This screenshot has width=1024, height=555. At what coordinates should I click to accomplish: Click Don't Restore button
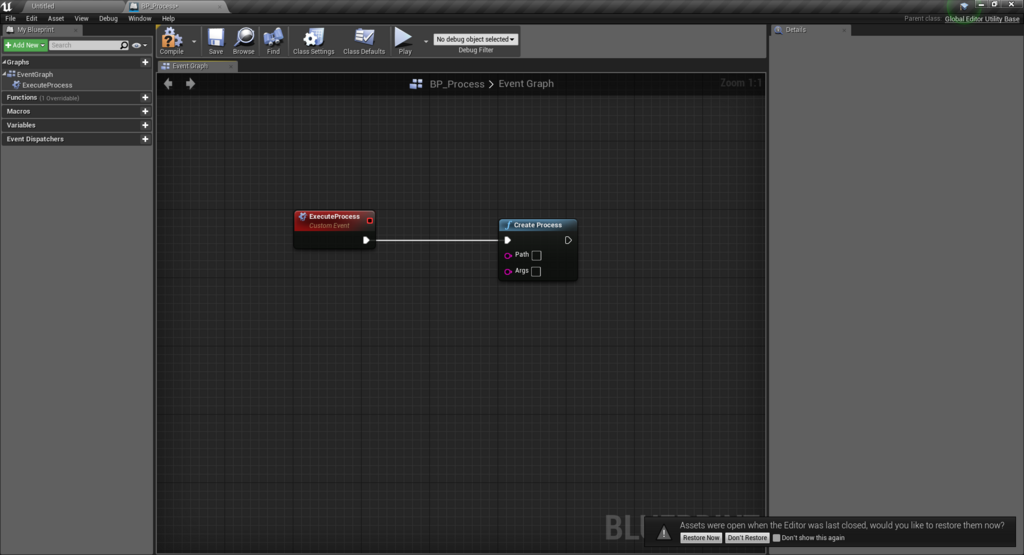[747, 538]
